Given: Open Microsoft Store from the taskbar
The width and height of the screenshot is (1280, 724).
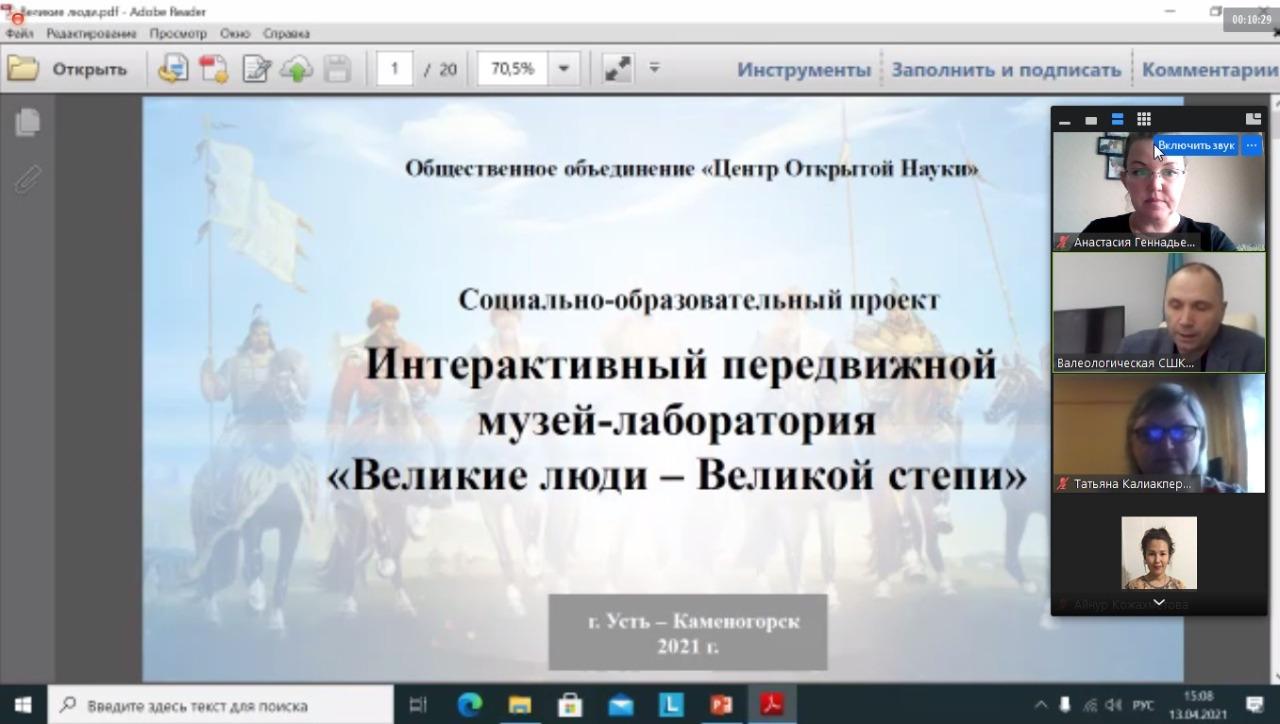Looking at the screenshot, I should point(570,705).
